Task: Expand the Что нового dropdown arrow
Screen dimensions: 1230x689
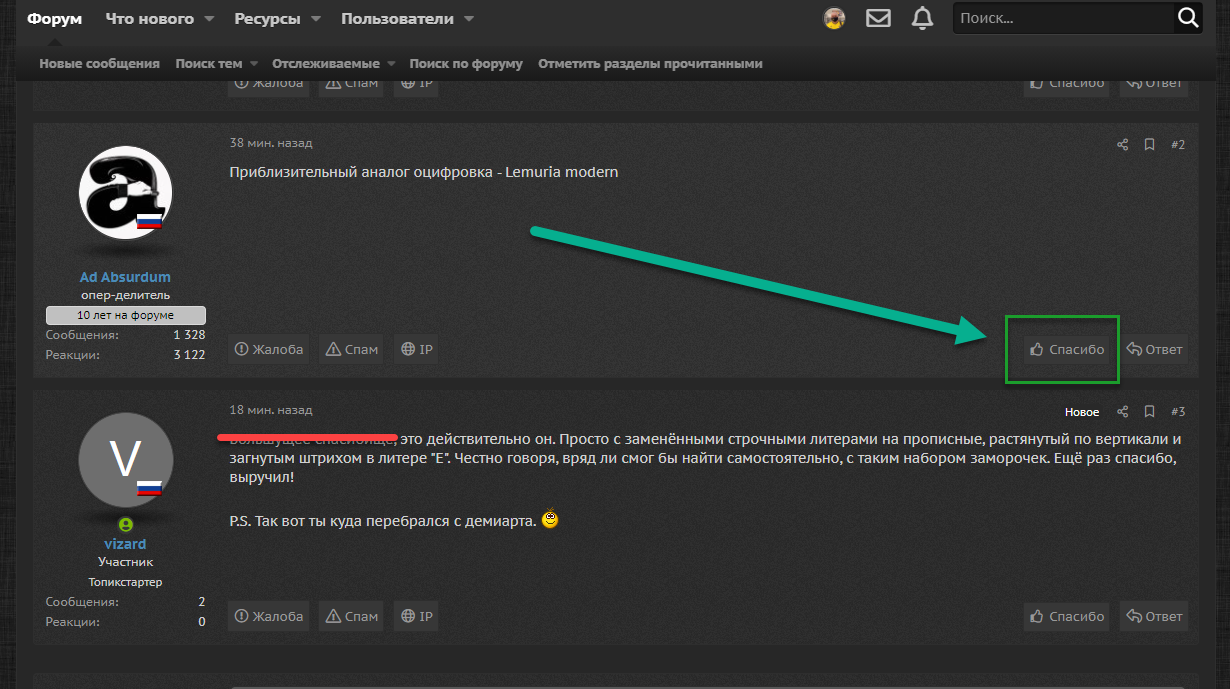Action: pyautogui.click(x=209, y=19)
